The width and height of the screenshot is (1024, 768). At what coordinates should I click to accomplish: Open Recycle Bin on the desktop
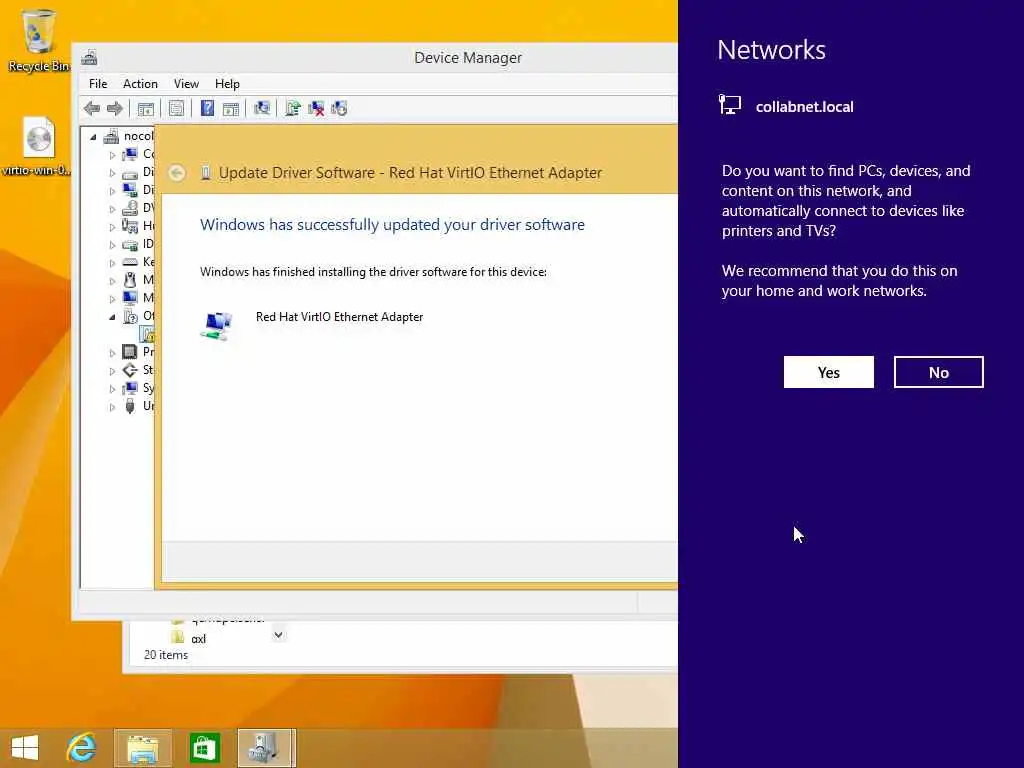click(39, 40)
